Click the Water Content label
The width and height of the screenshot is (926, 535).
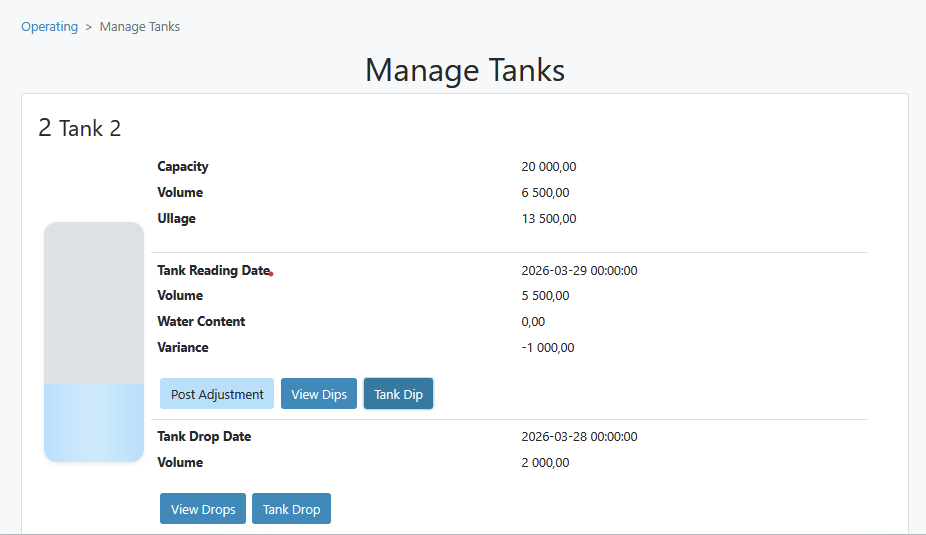coord(201,322)
